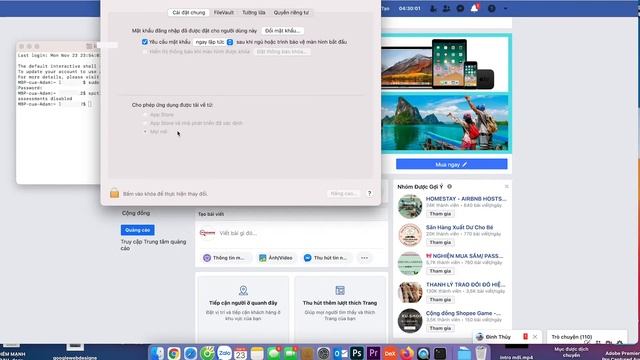Viewport: 640px width, 360px height.
Task: Click Ảnh/Video post option
Action: 276,258
